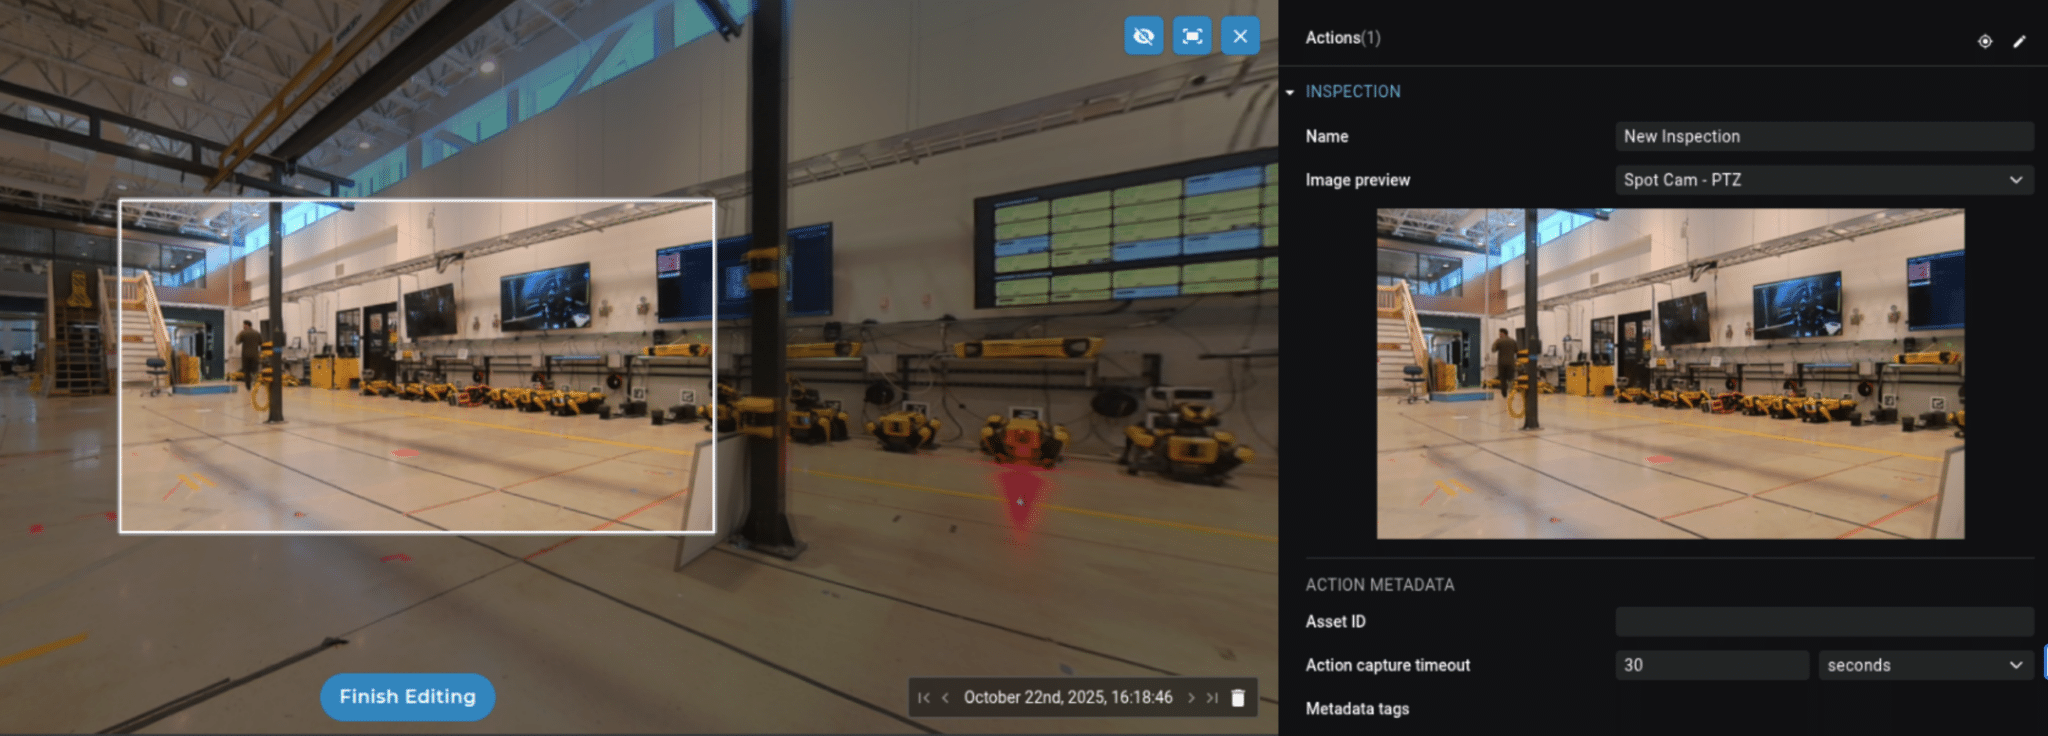Screen dimensions: 2048x736
Task: Click the Image preview thumbnail
Action: tap(1670, 373)
